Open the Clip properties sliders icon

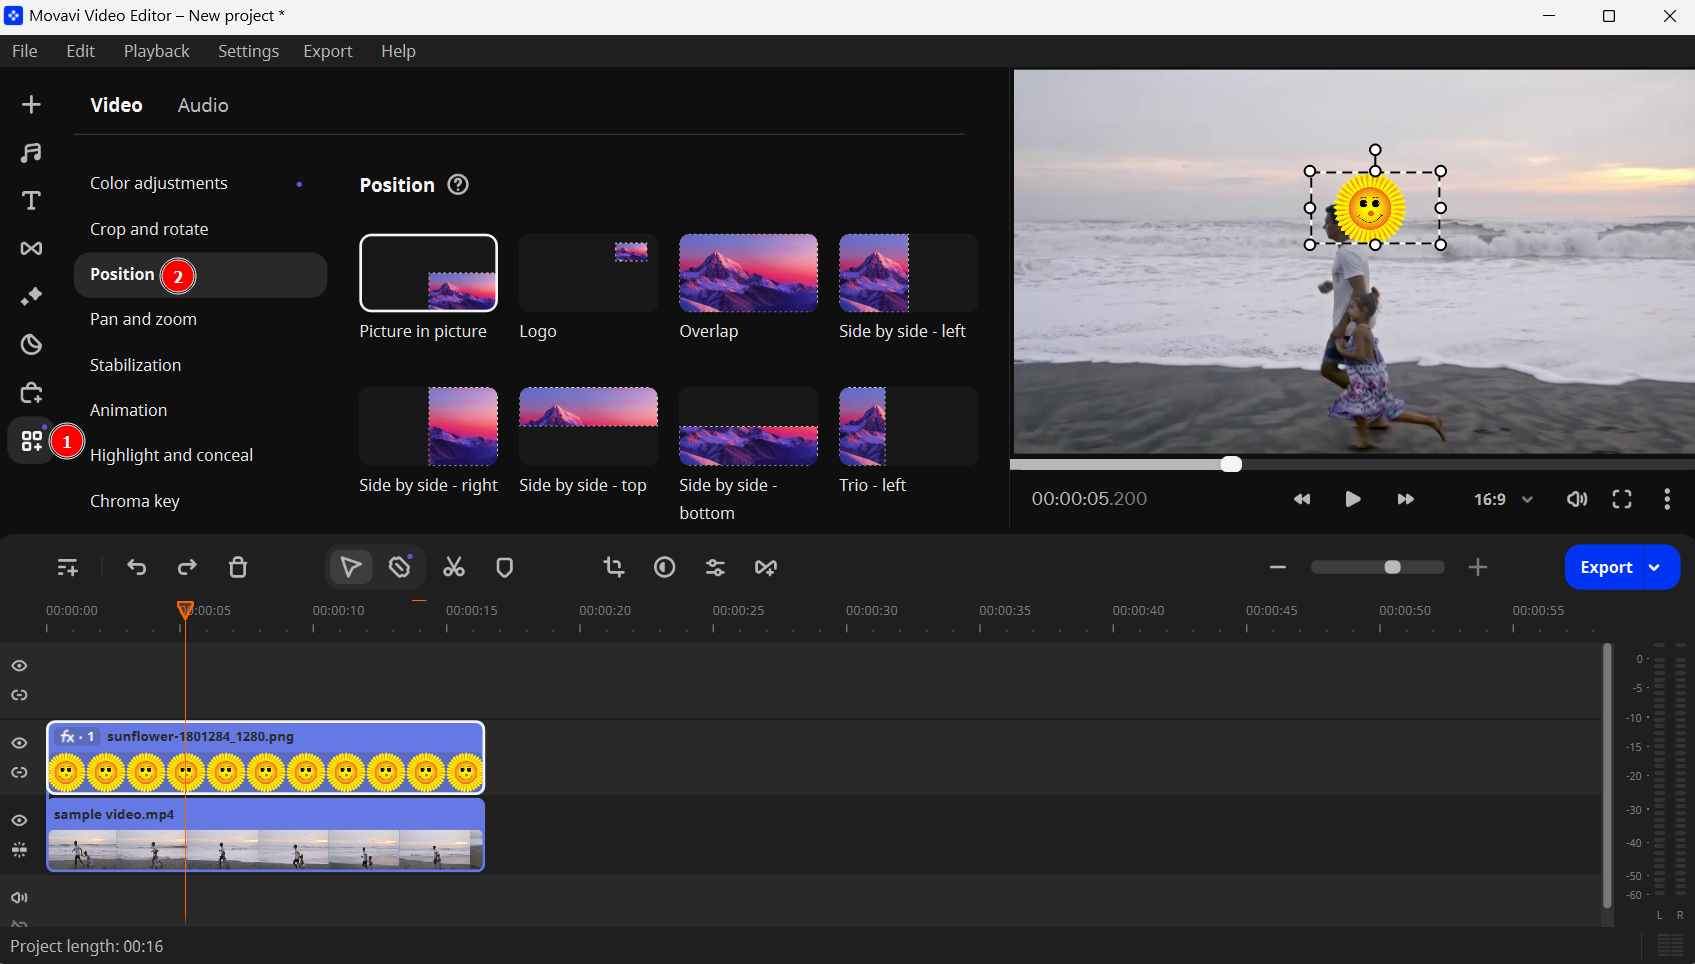coord(715,568)
